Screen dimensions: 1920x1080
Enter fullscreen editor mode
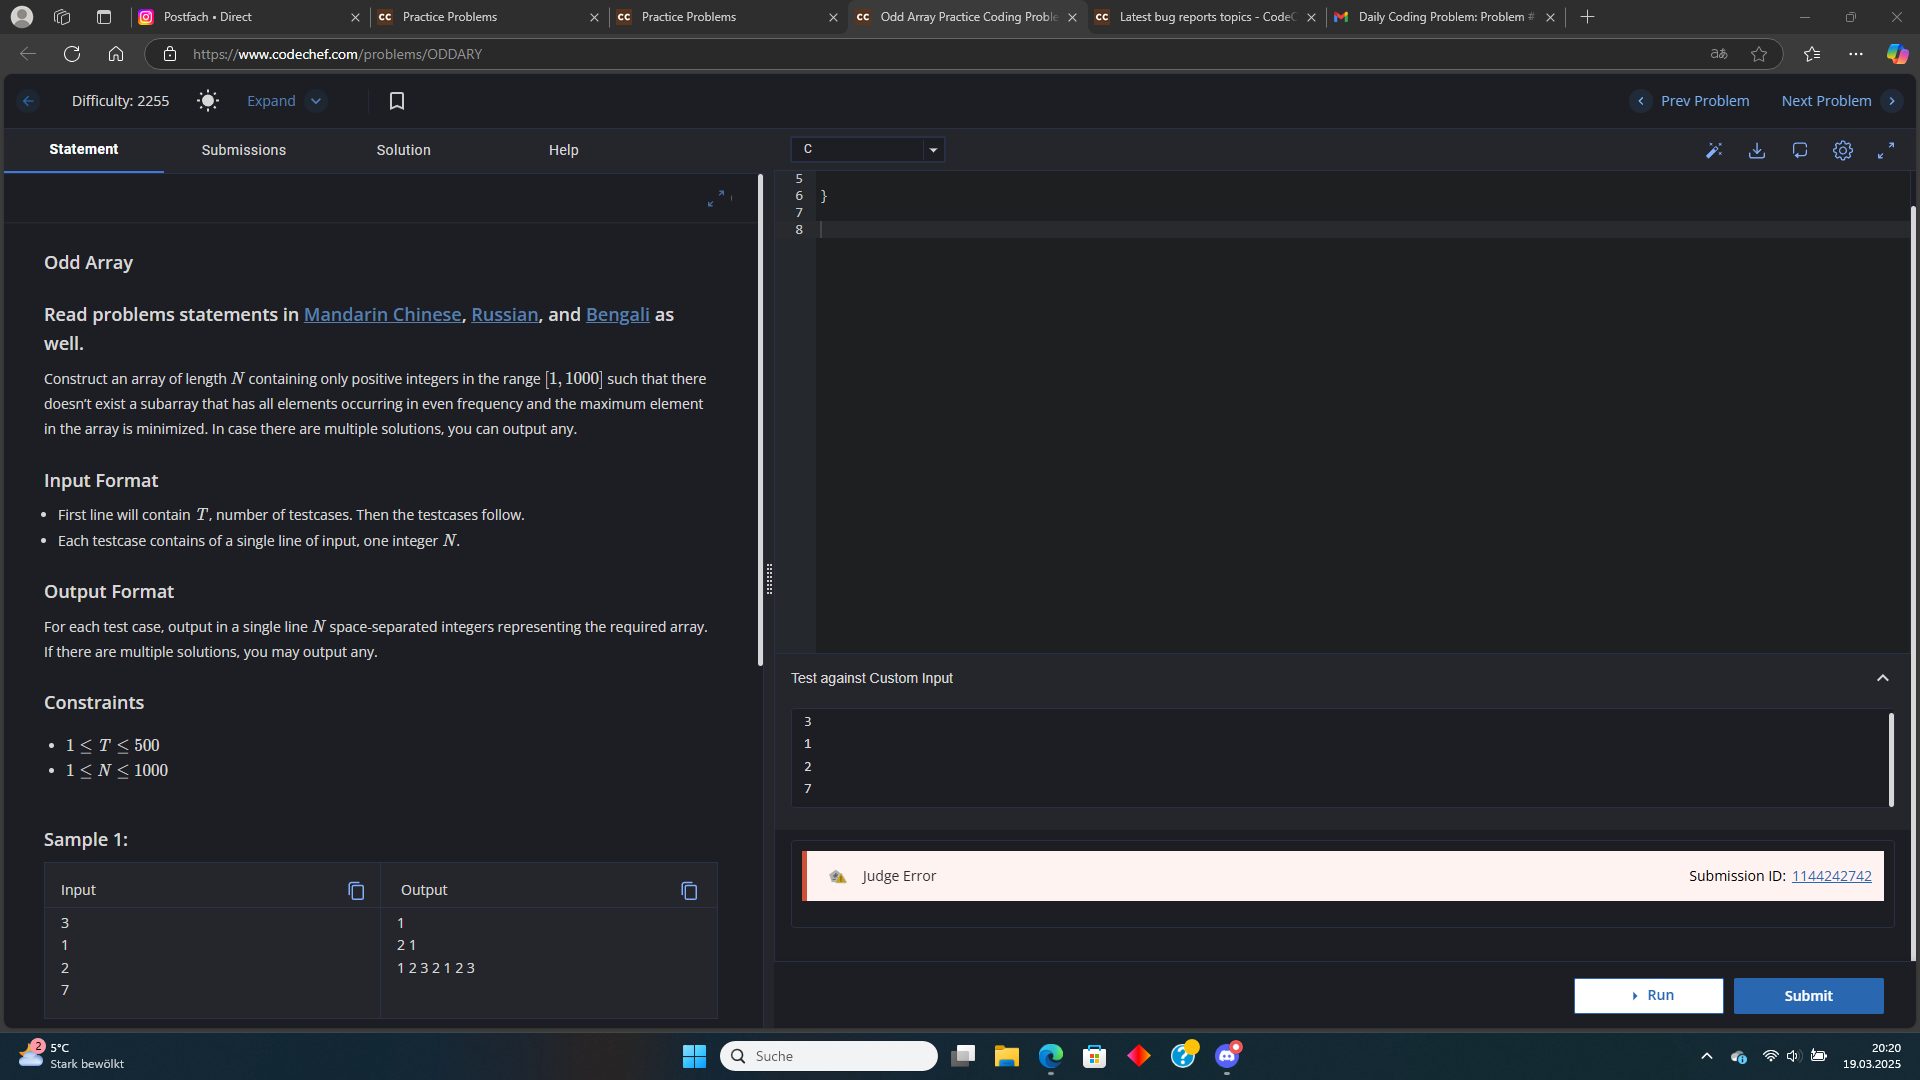point(1886,151)
